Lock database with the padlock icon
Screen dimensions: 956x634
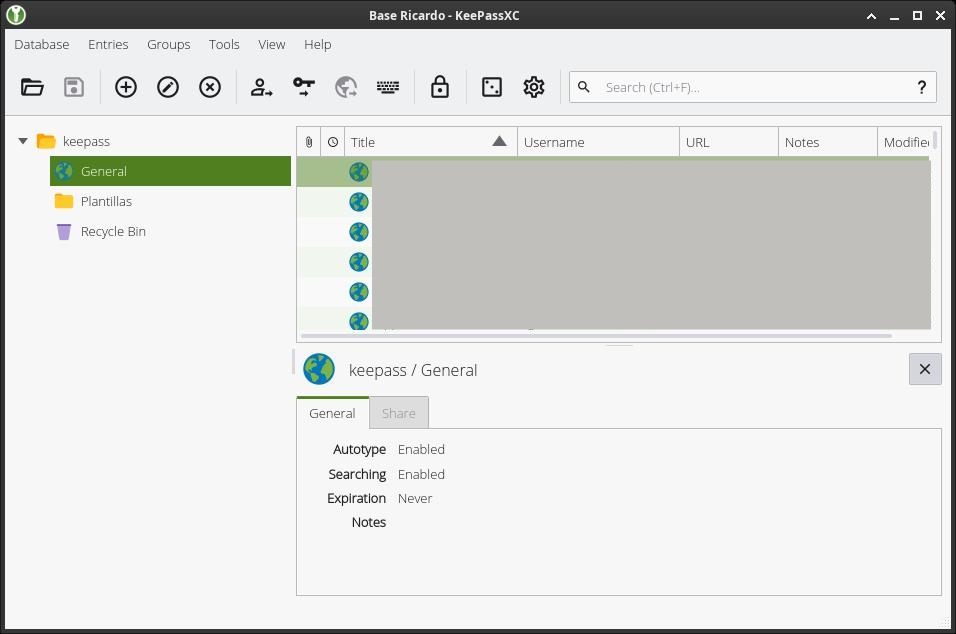click(x=440, y=87)
